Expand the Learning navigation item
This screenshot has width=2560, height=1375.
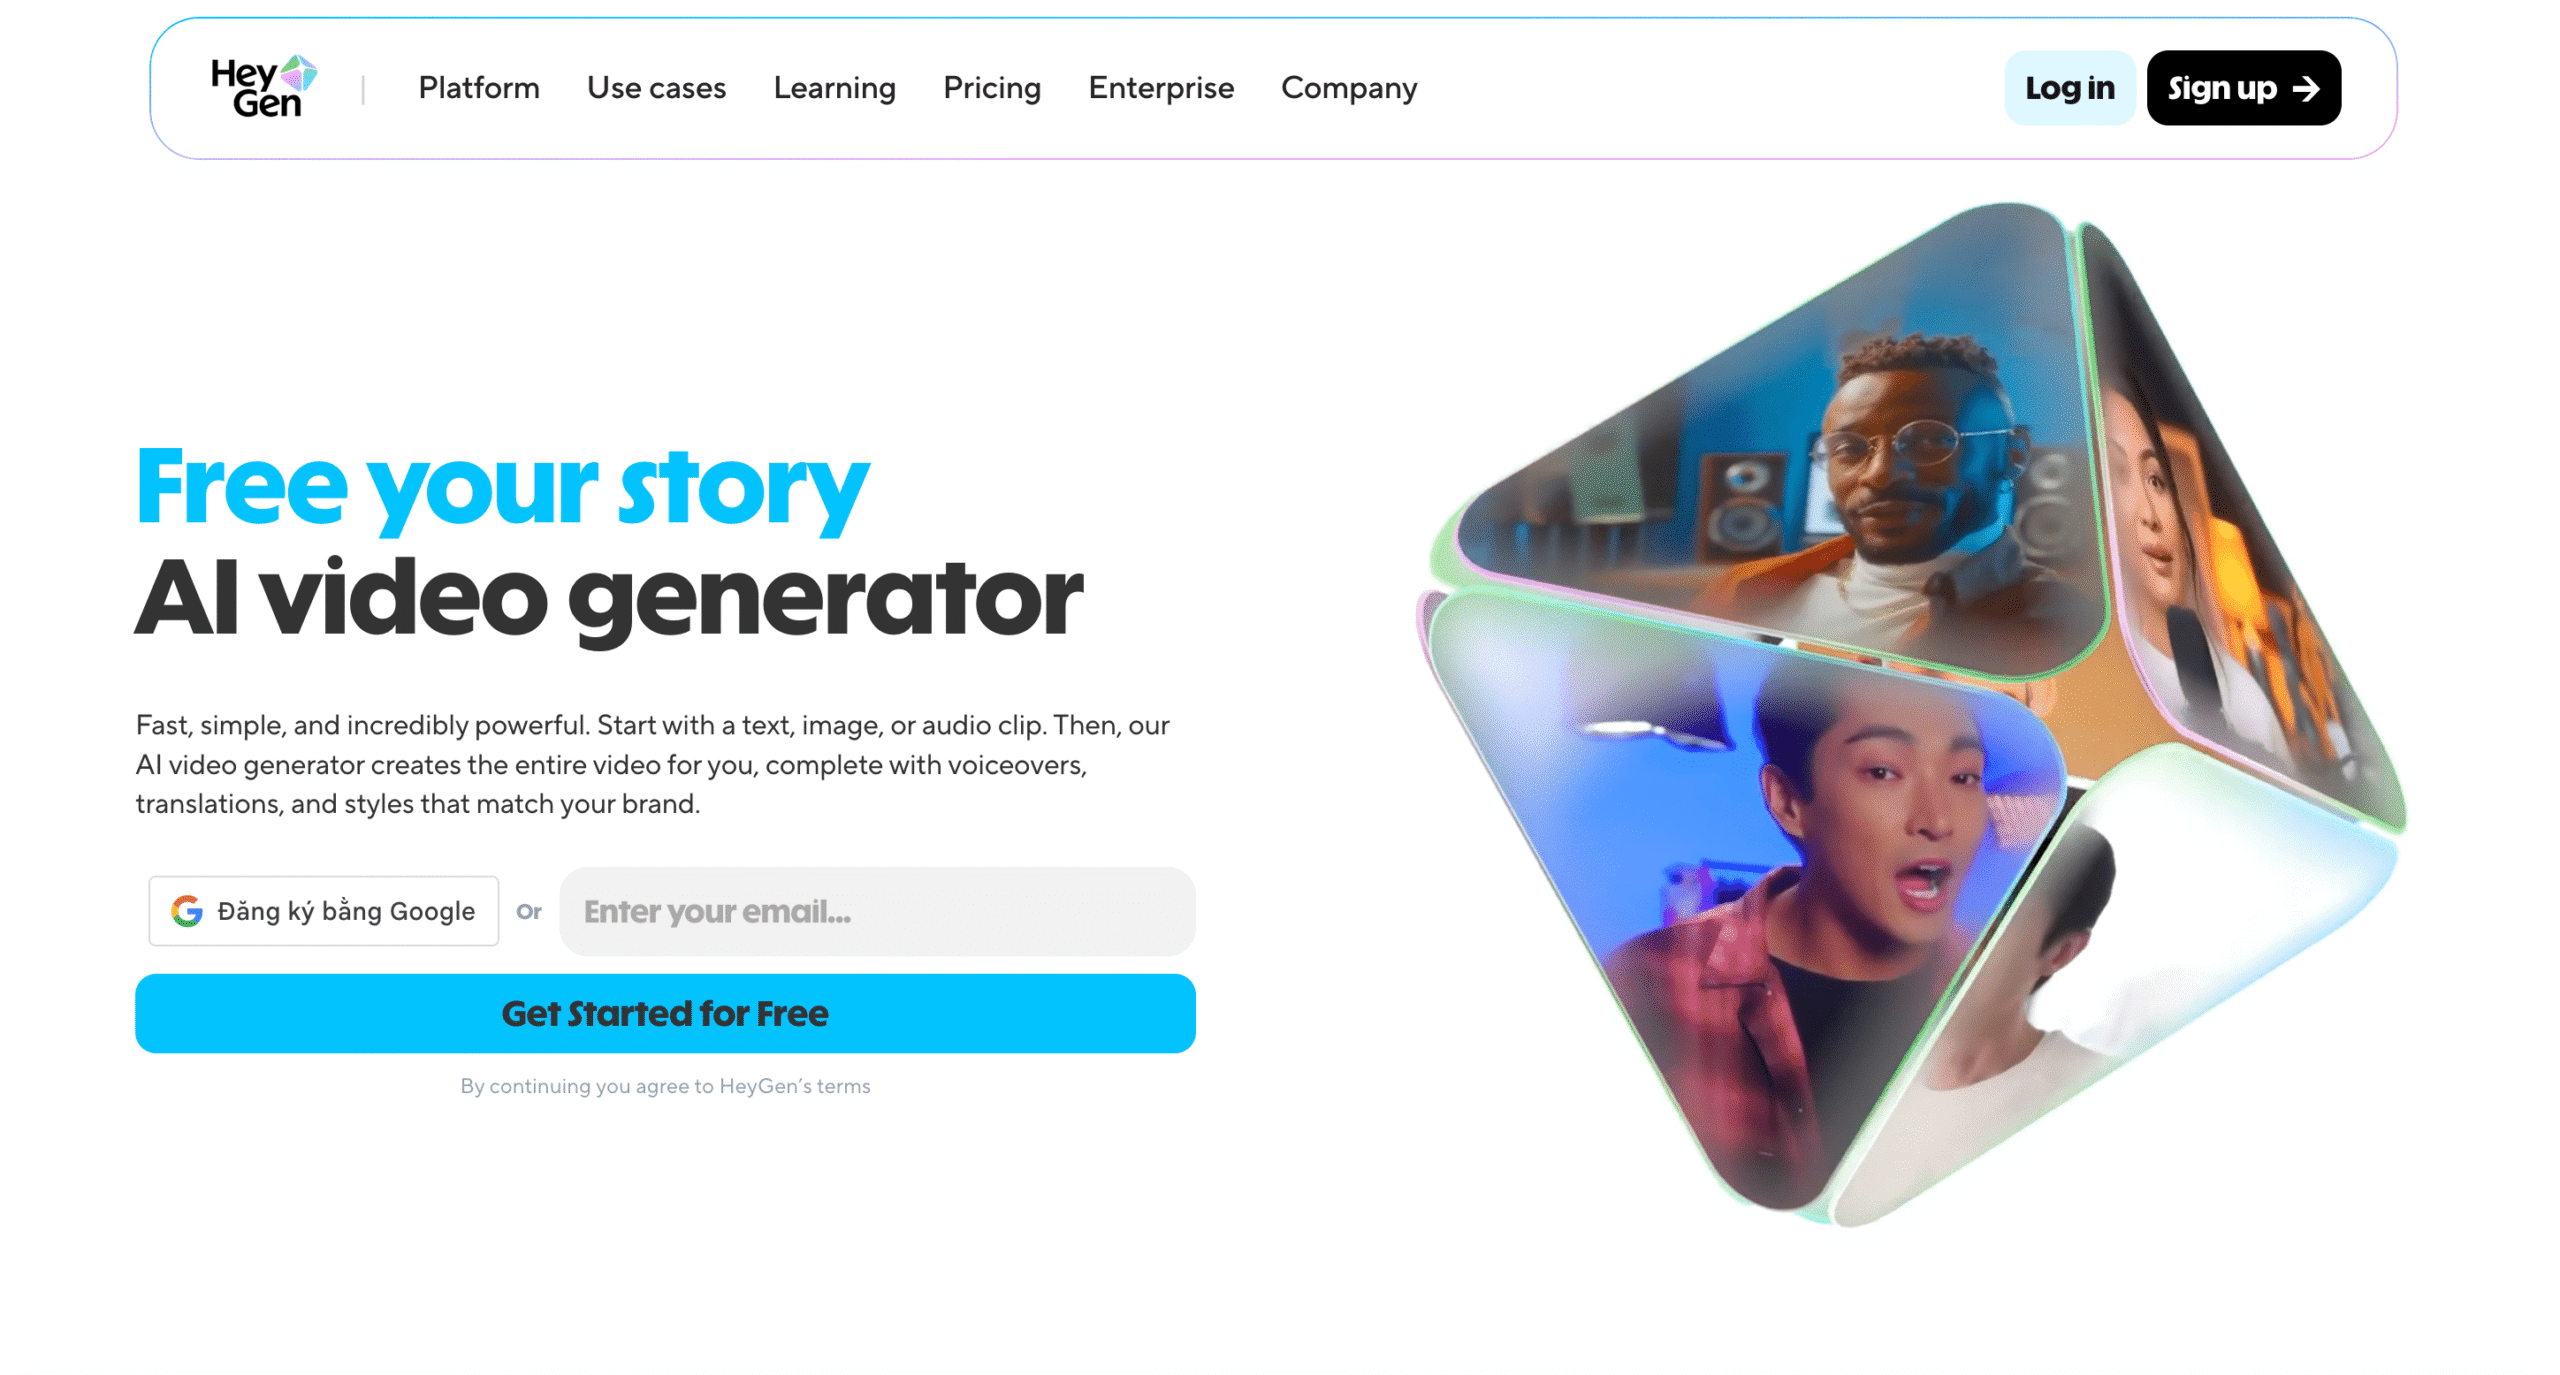coord(834,88)
